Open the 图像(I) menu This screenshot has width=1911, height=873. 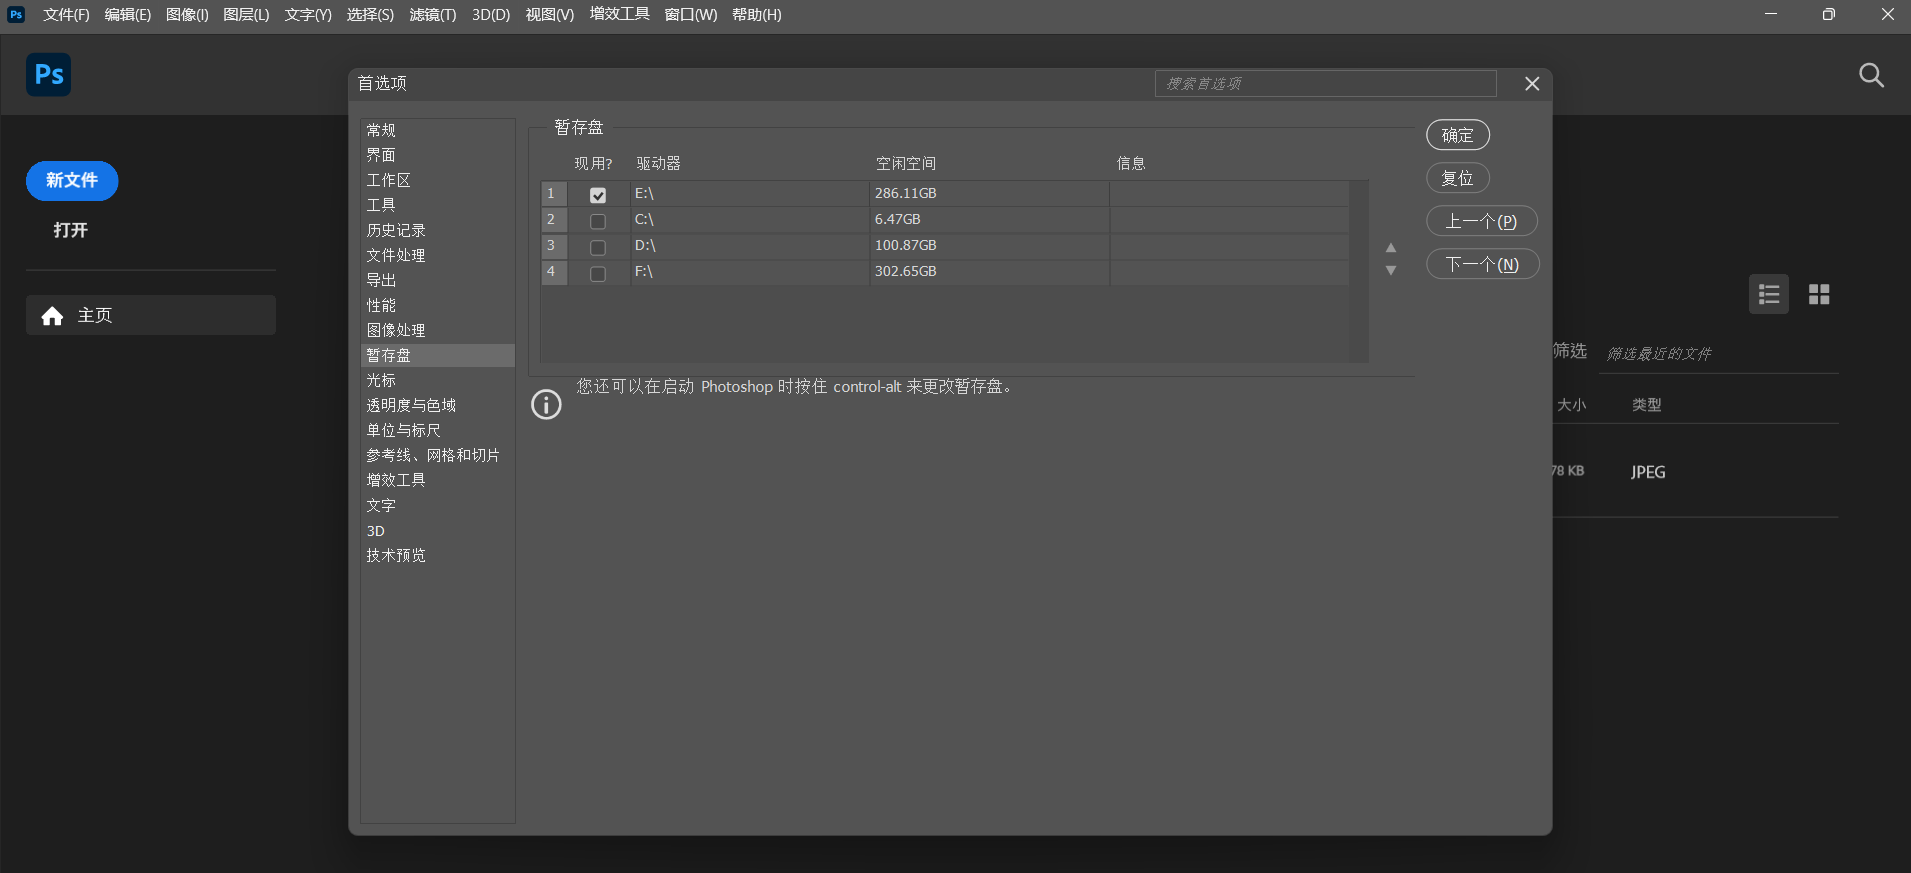[187, 15]
